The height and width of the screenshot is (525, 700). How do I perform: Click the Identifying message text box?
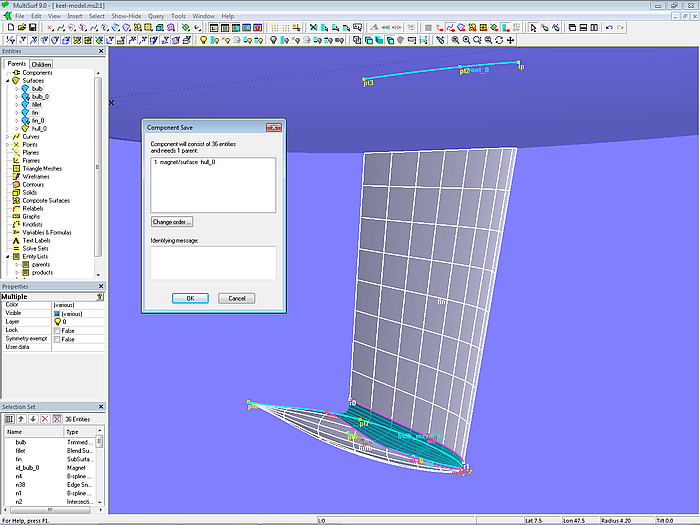point(213,262)
